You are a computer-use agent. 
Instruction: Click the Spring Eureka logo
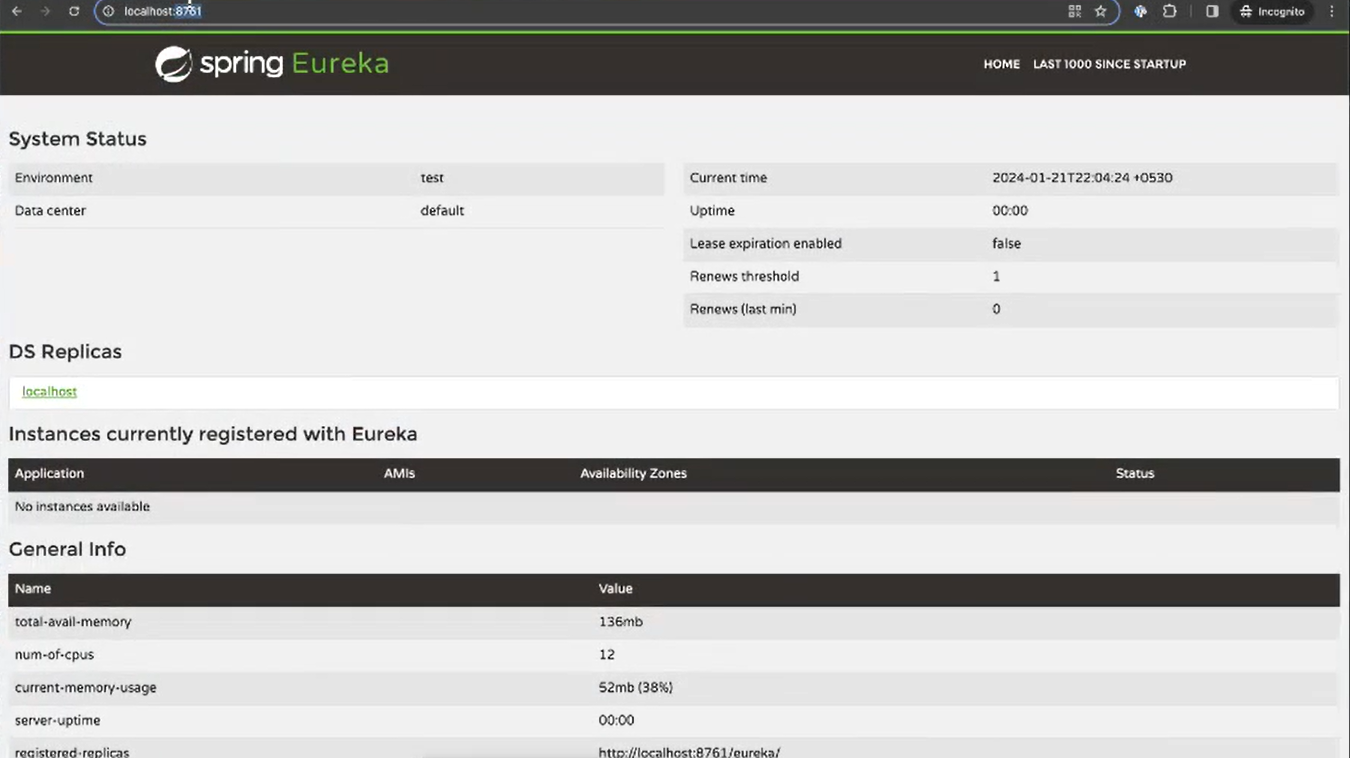(x=272, y=64)
